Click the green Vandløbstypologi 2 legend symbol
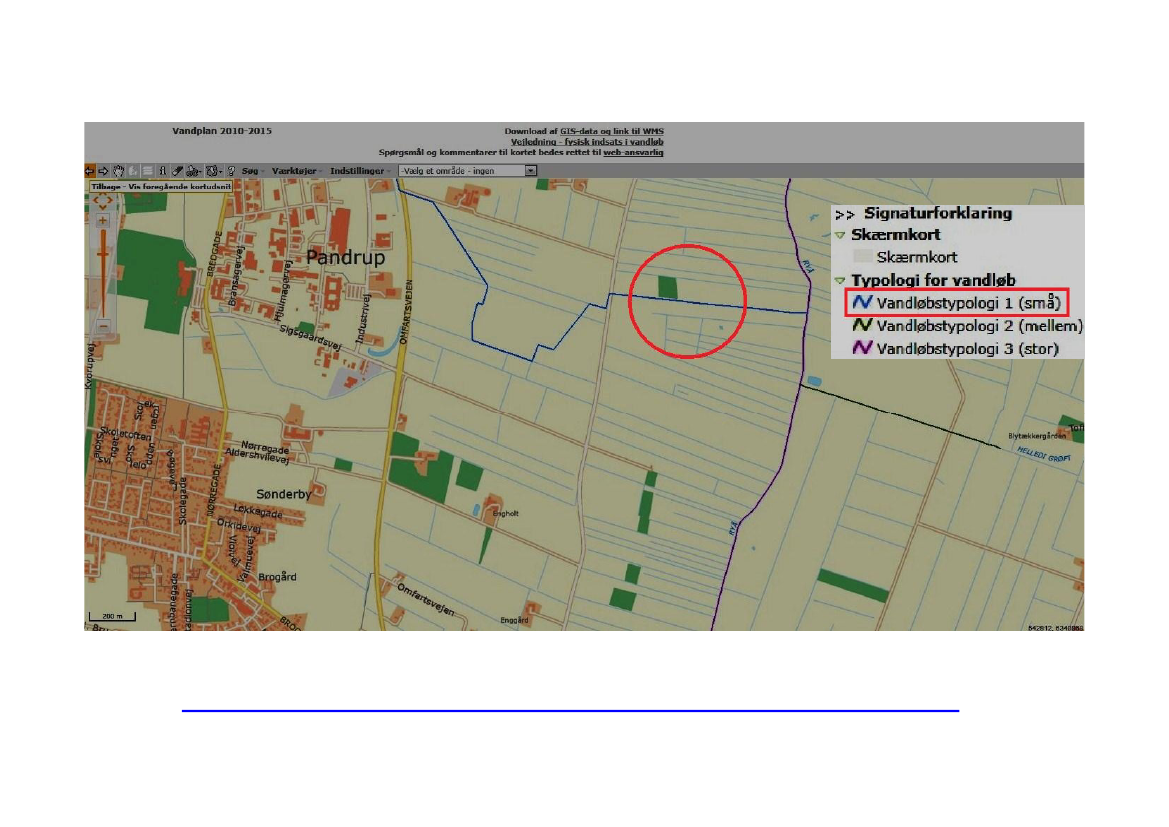Image resolution: width=1169 pixels, height=827 pixels. click(x=863, y=325)
